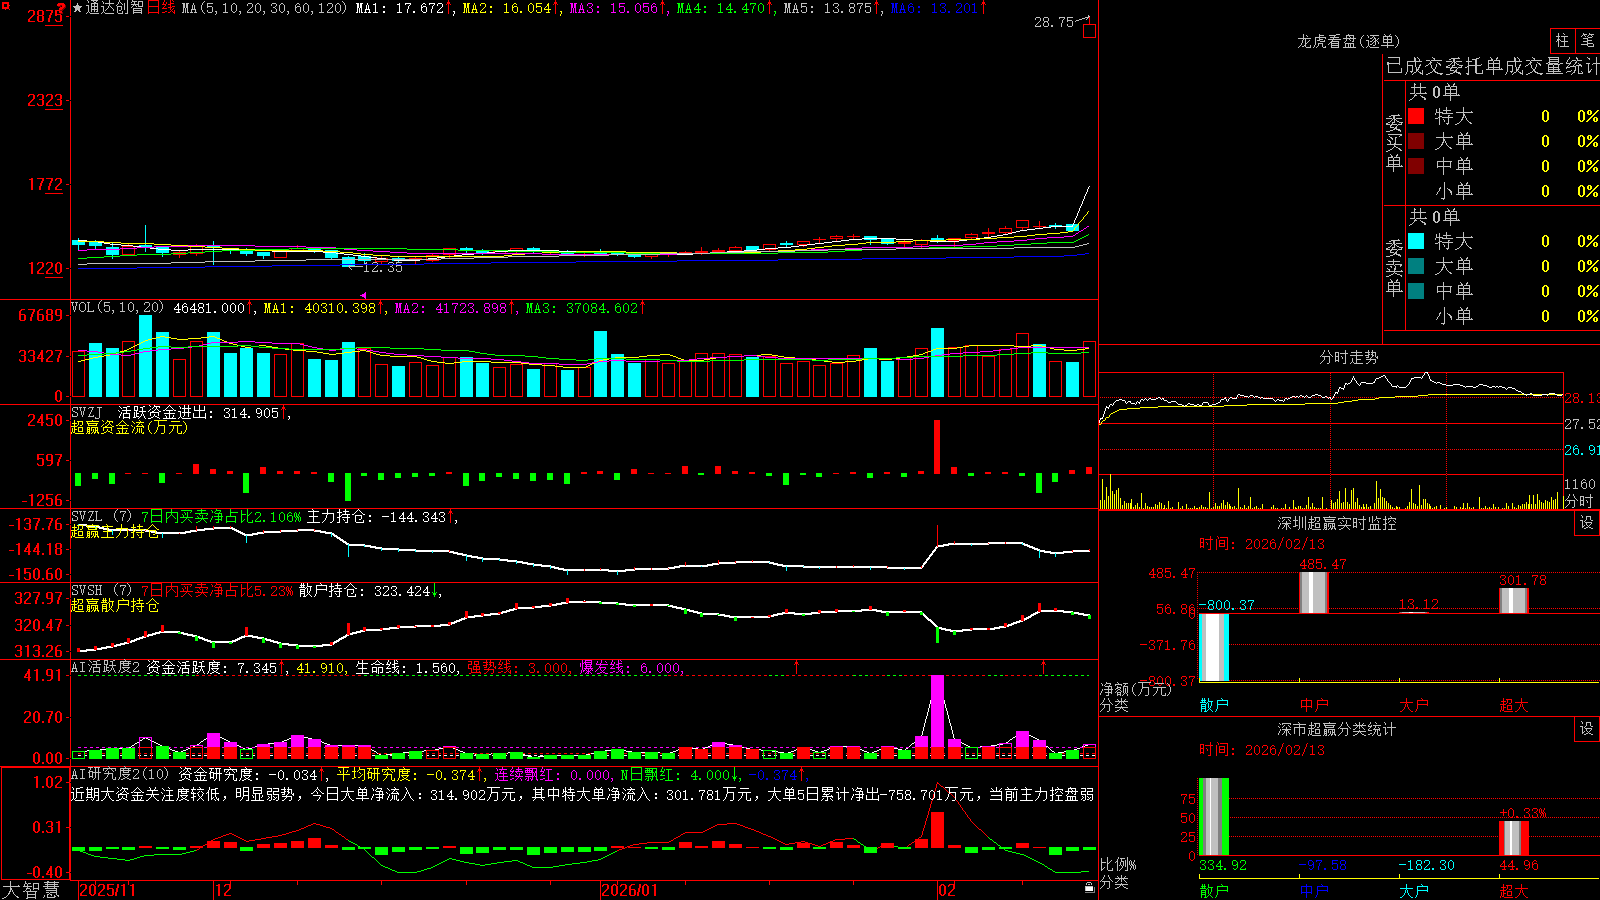
Task: Switch Dragon-Tiger panel to 柱 bar mode
Action: pos(1562,41)
